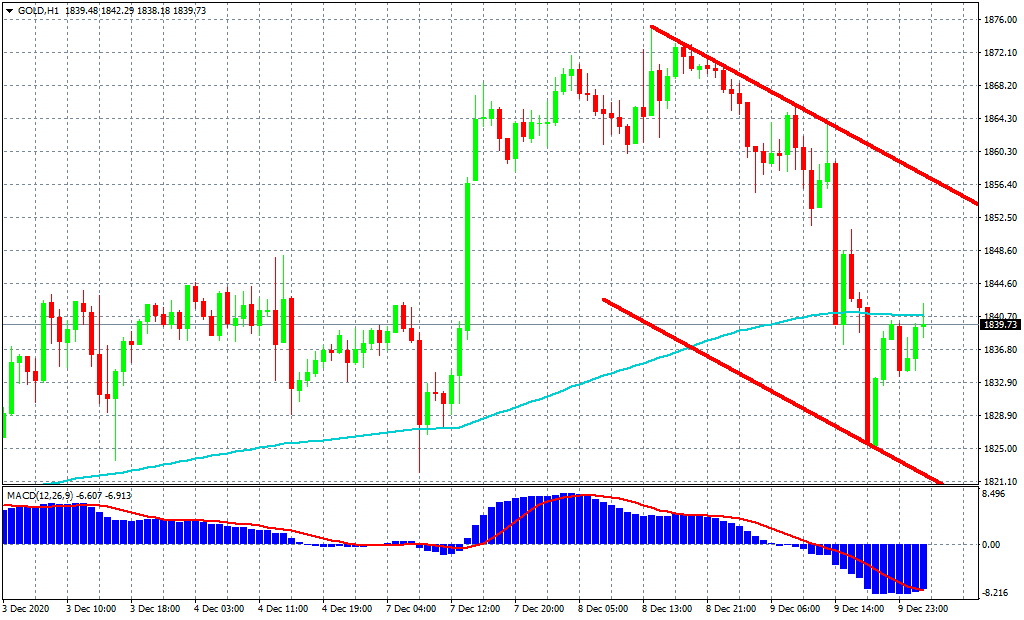Click the 1821.10 price axis label

[1000, 482]
